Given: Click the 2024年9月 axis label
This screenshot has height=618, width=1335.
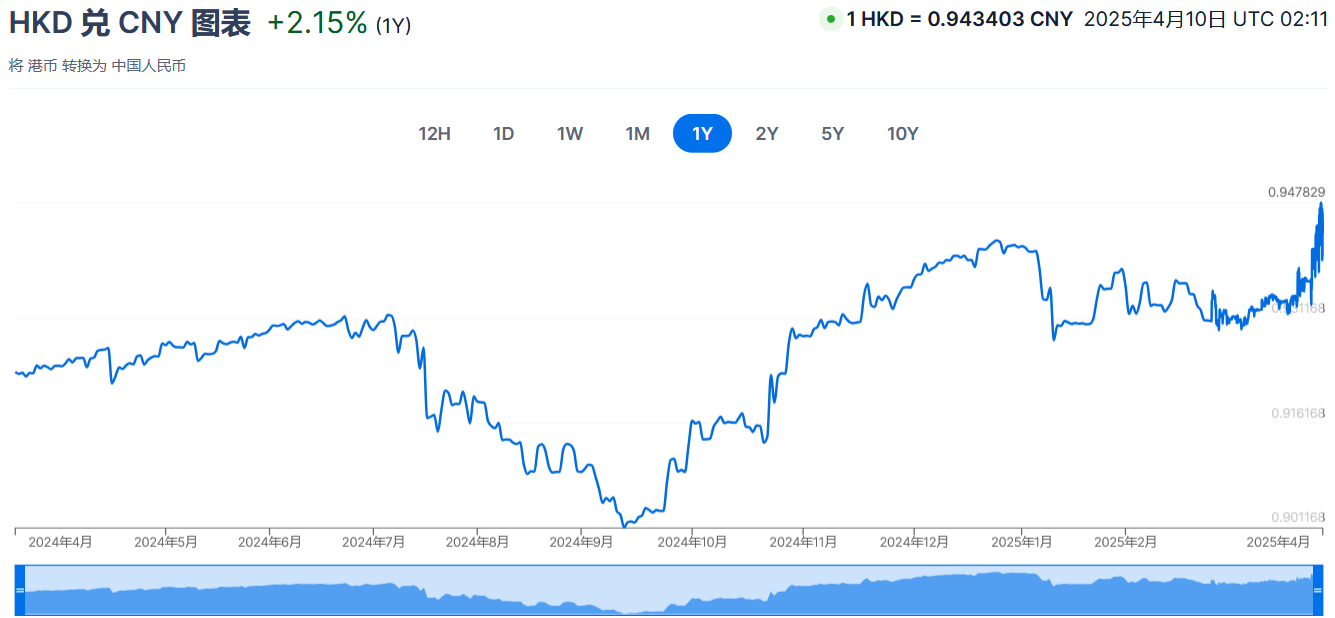Looking at the screenshot, I should pos(581,542).
